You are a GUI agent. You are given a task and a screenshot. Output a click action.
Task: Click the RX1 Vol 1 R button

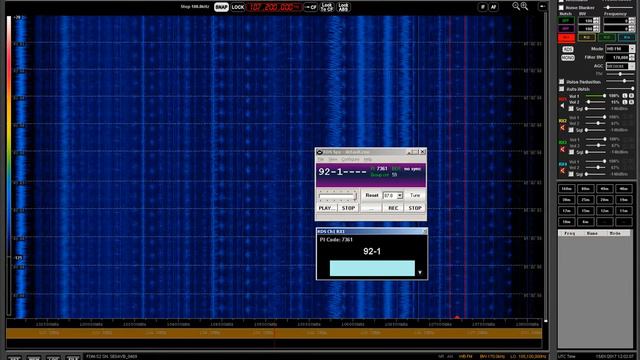(631, 96)
